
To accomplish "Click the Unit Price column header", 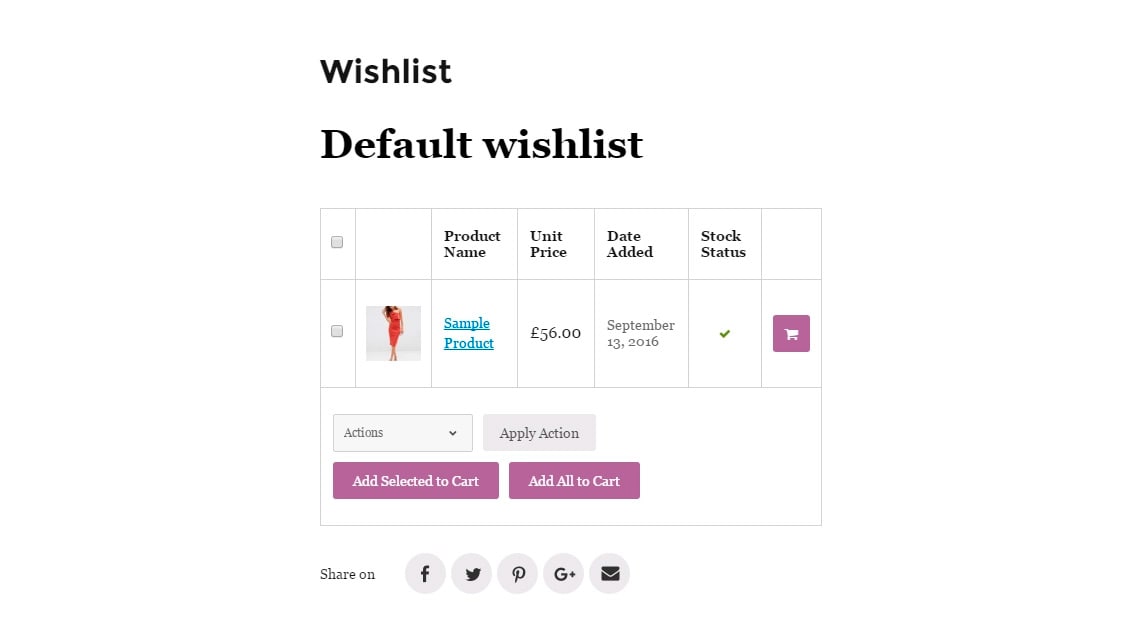I will click(548, 244).
